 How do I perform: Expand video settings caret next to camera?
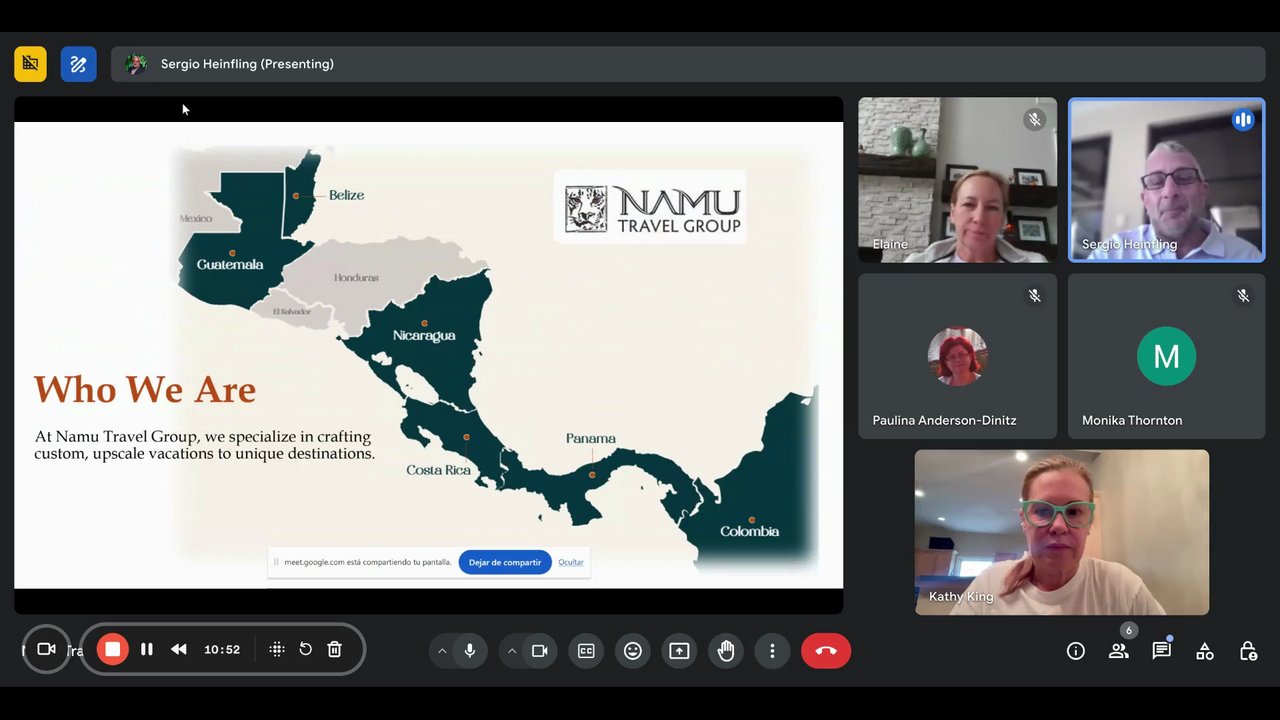pyautogui.click(x=512, y=651)
